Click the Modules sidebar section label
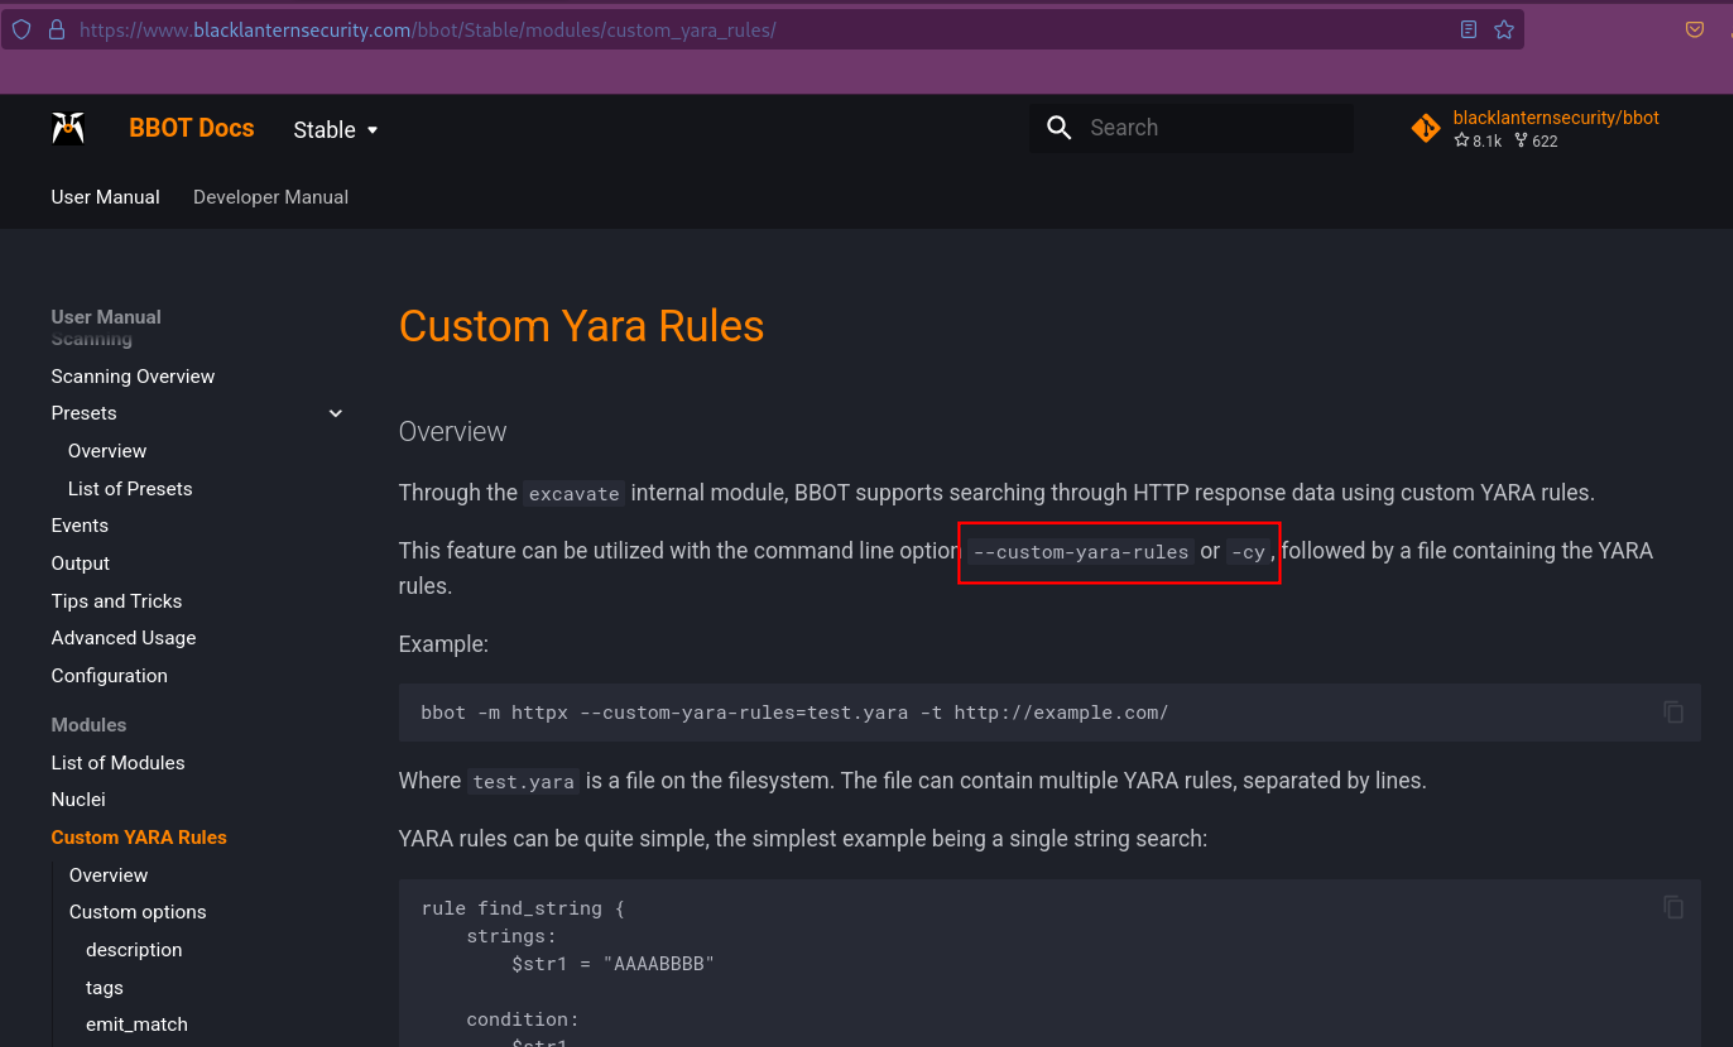1733x1047 pixels. click(89, 725)
